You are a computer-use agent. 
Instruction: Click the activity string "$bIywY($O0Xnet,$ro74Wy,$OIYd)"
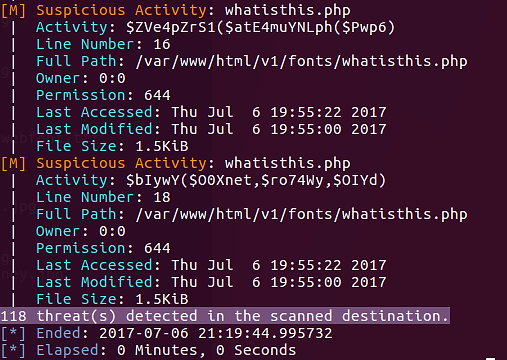click(x=256, y=181)
